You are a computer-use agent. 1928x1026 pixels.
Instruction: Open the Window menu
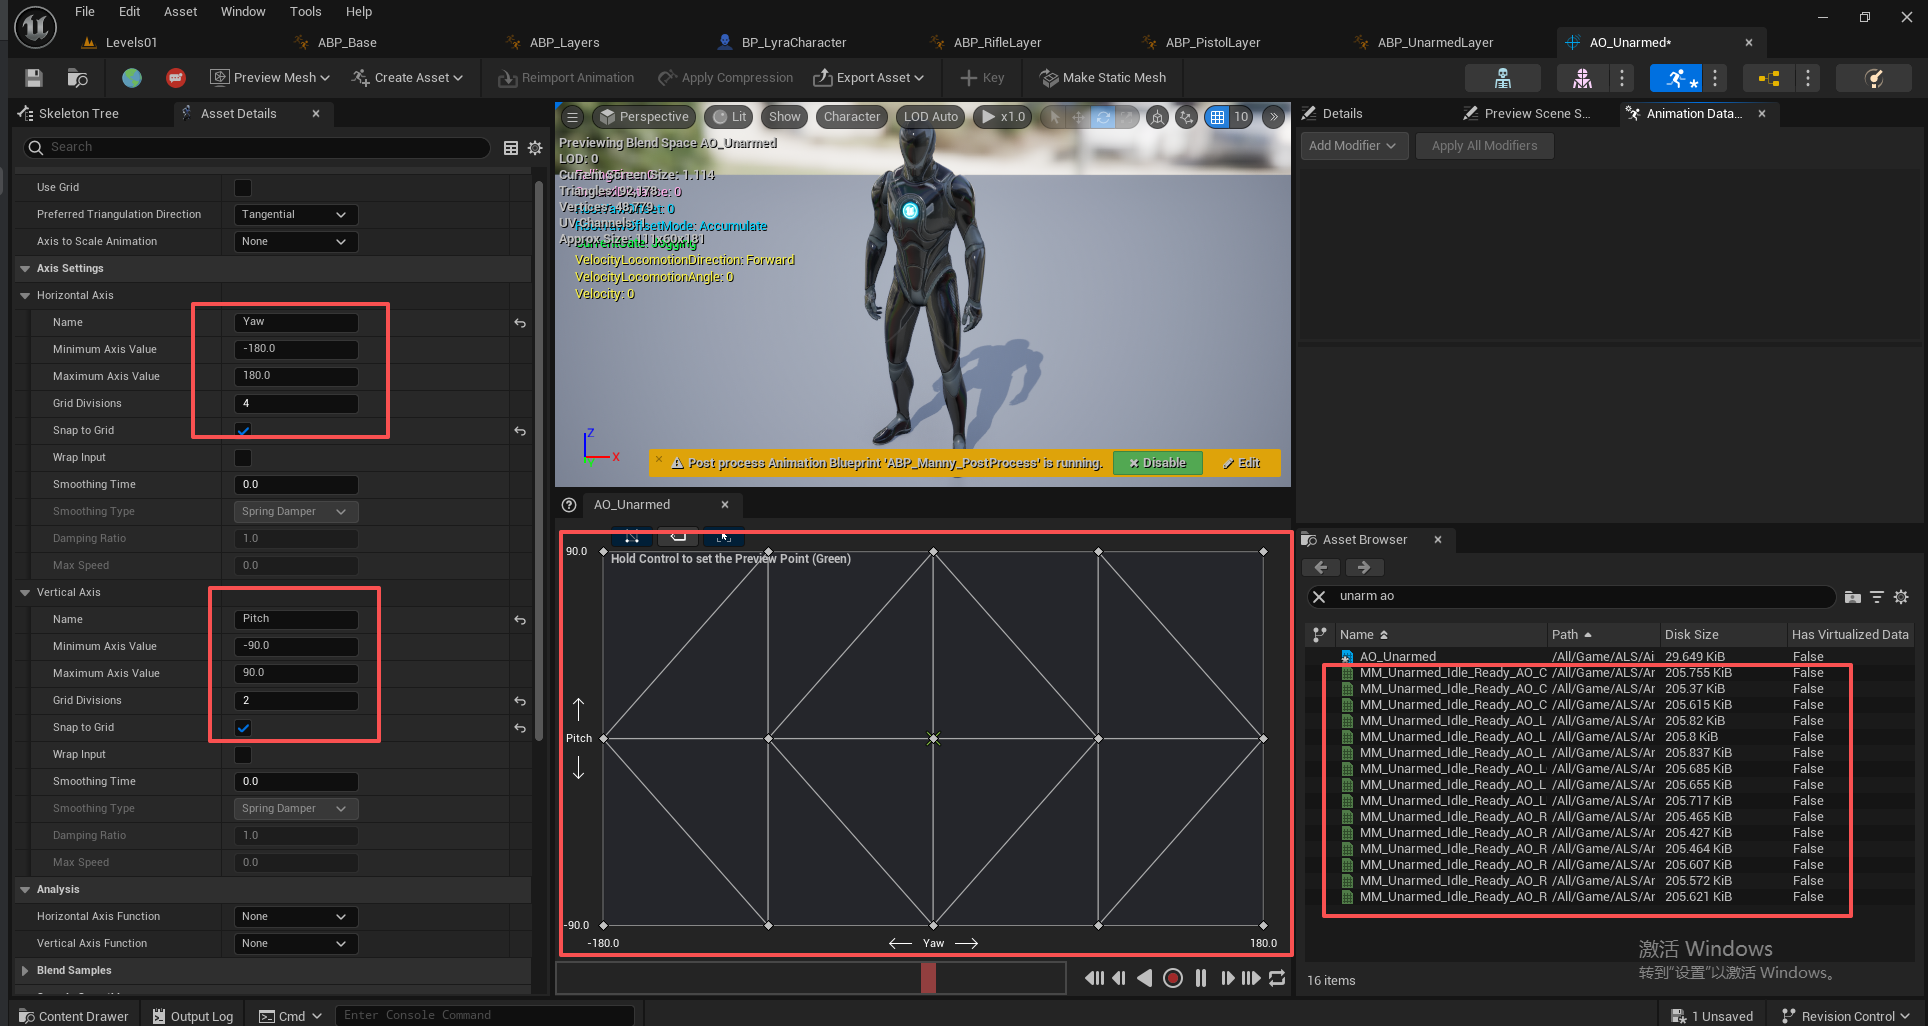point(243,12)
